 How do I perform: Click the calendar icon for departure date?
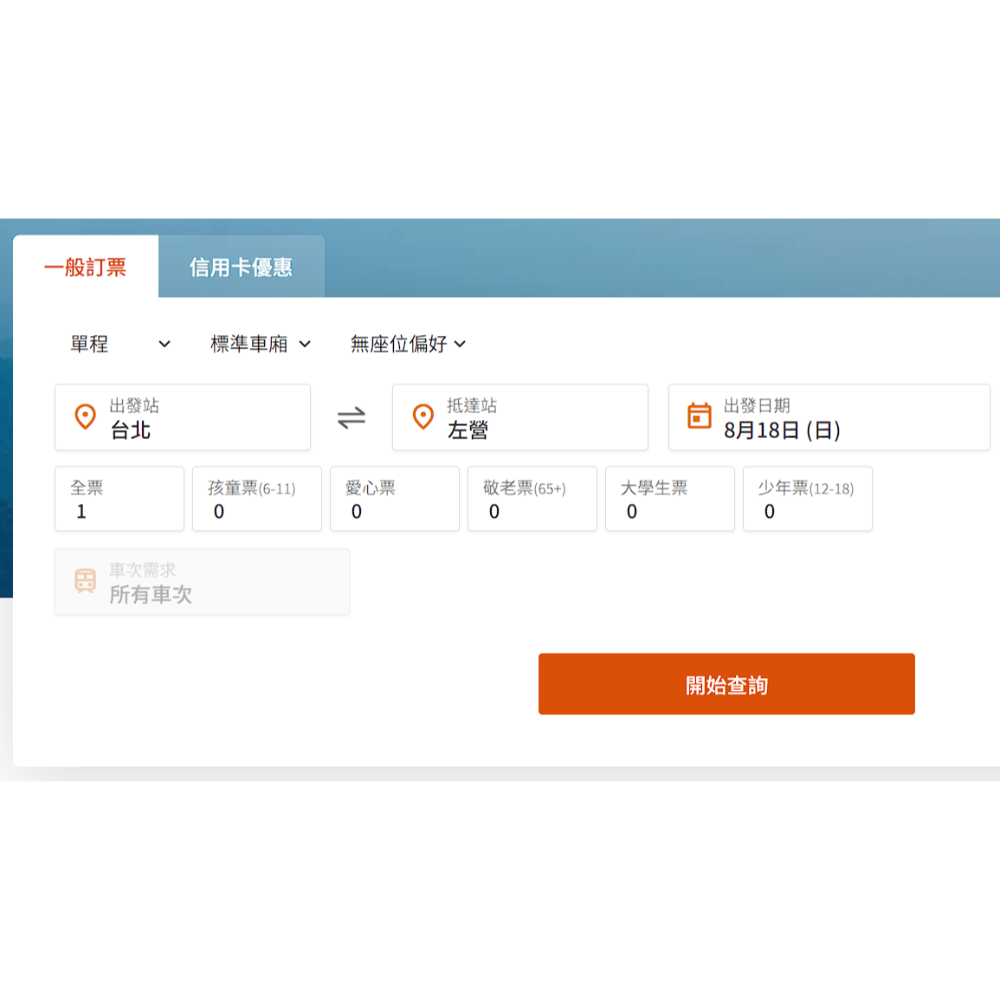tap(700, 417)
